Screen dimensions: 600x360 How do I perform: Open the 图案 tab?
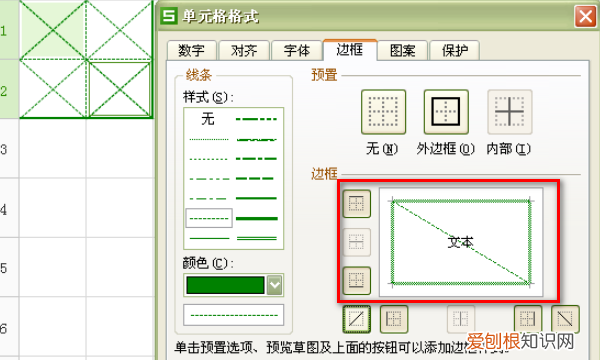coord(403,50)
